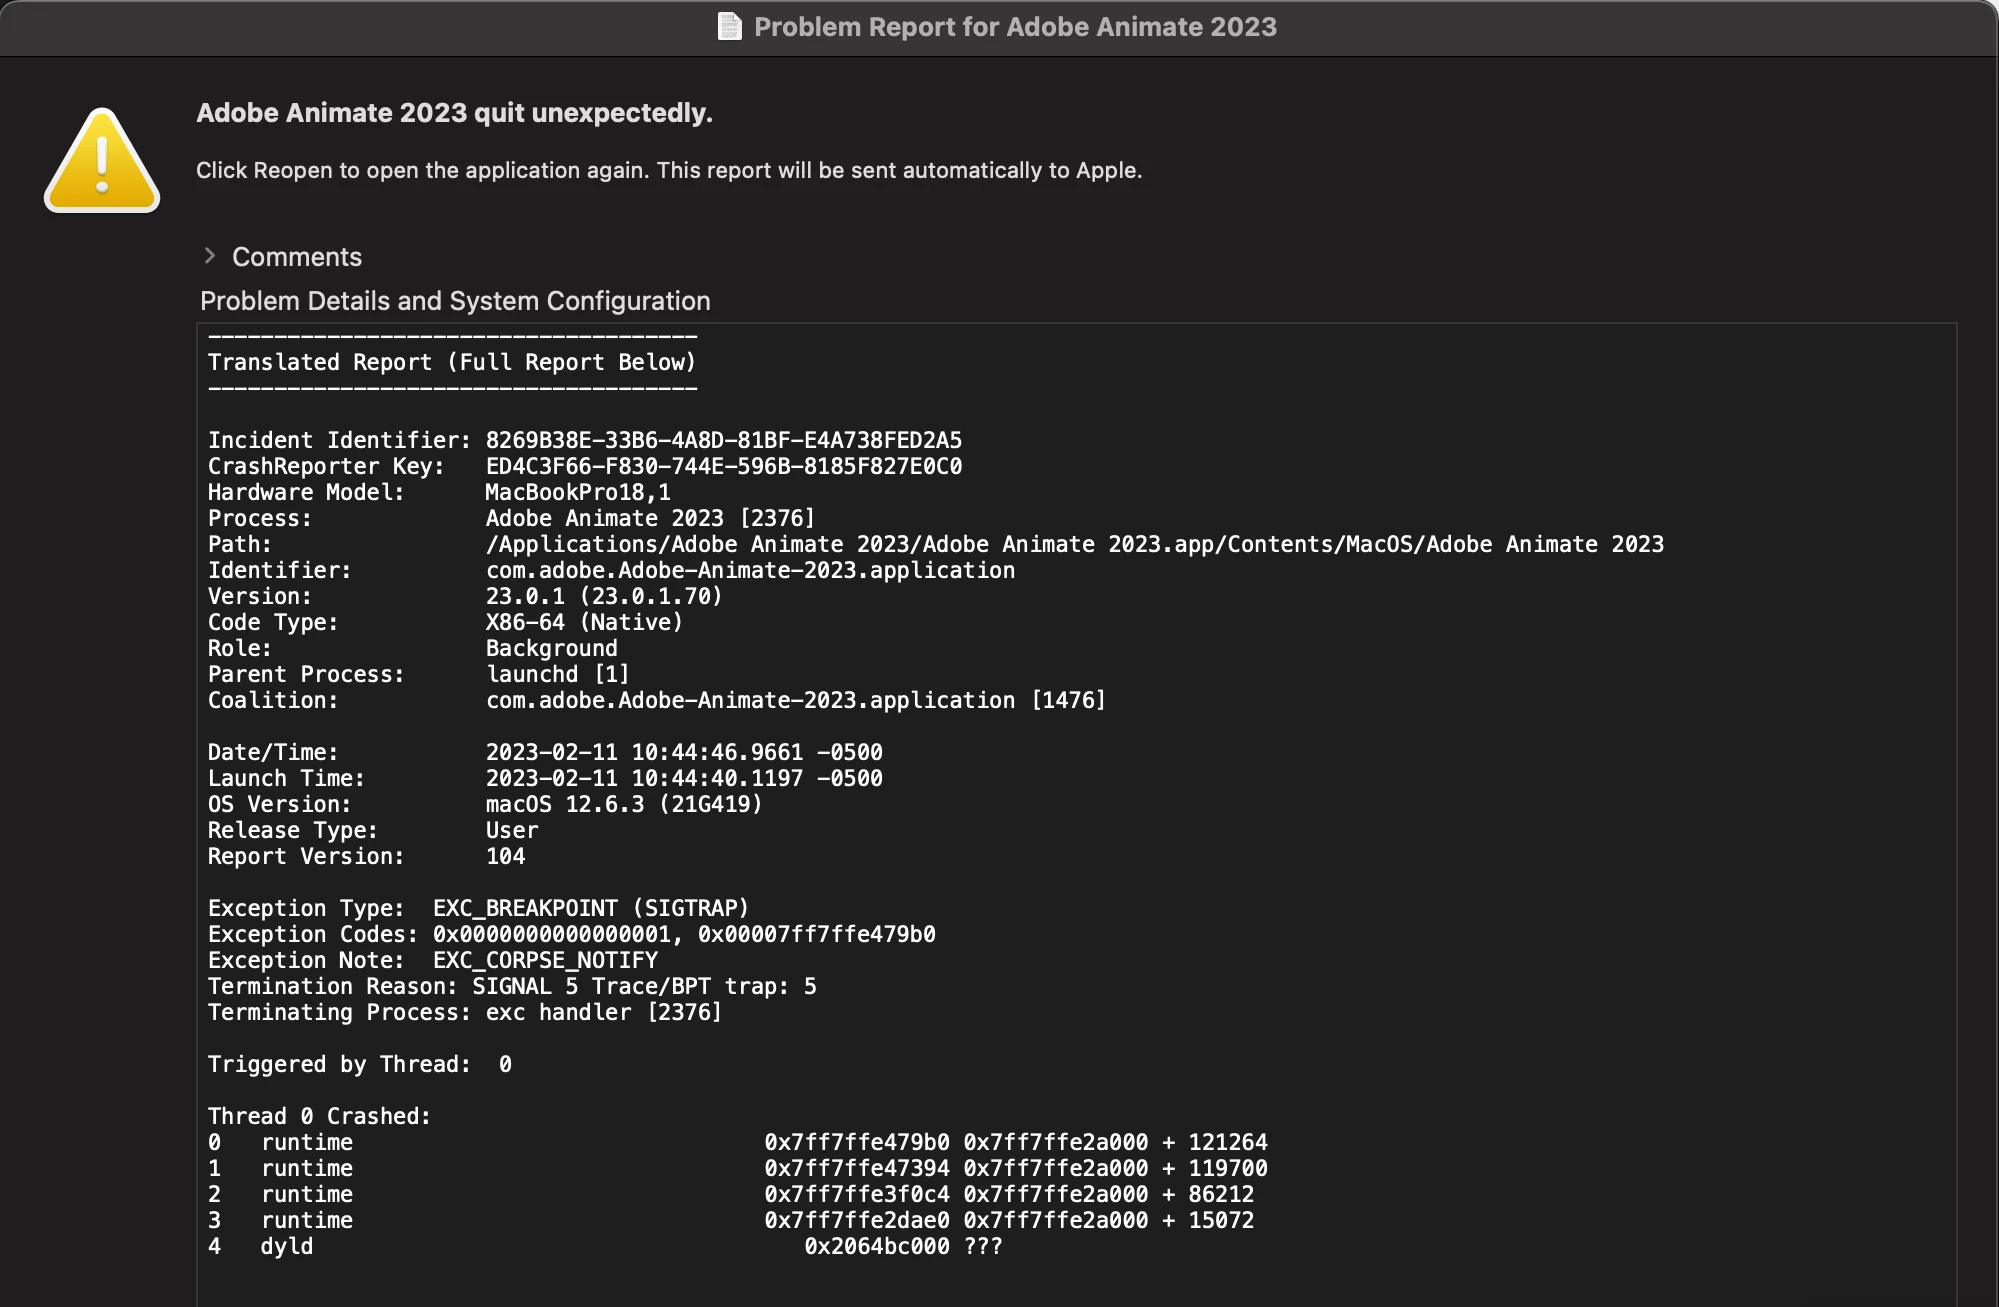Click the MacBookPro18,1 hardware model text
The image size is (1999, 1307).
tap(578, 492)
